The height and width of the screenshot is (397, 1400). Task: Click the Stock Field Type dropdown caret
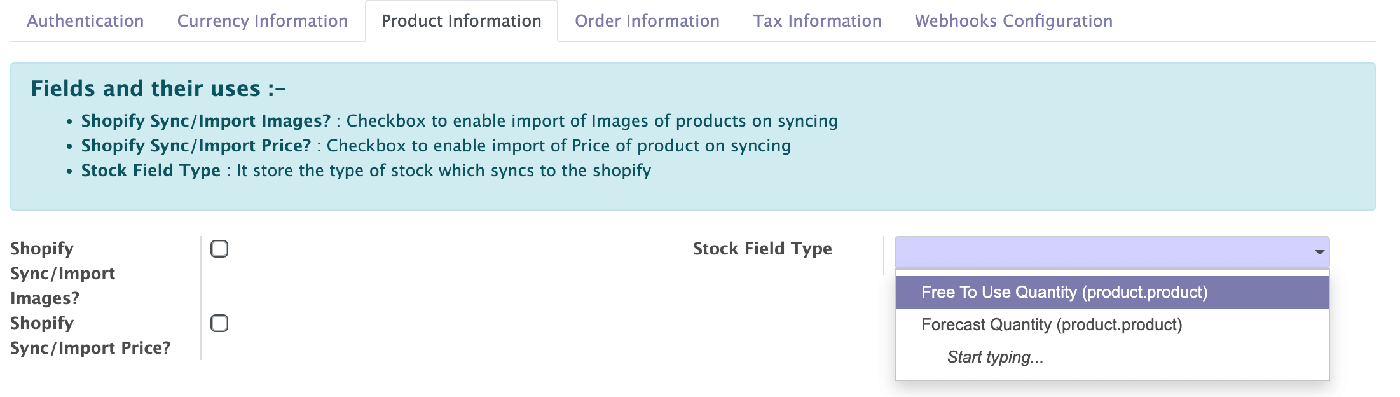[x=1319, y=252]
